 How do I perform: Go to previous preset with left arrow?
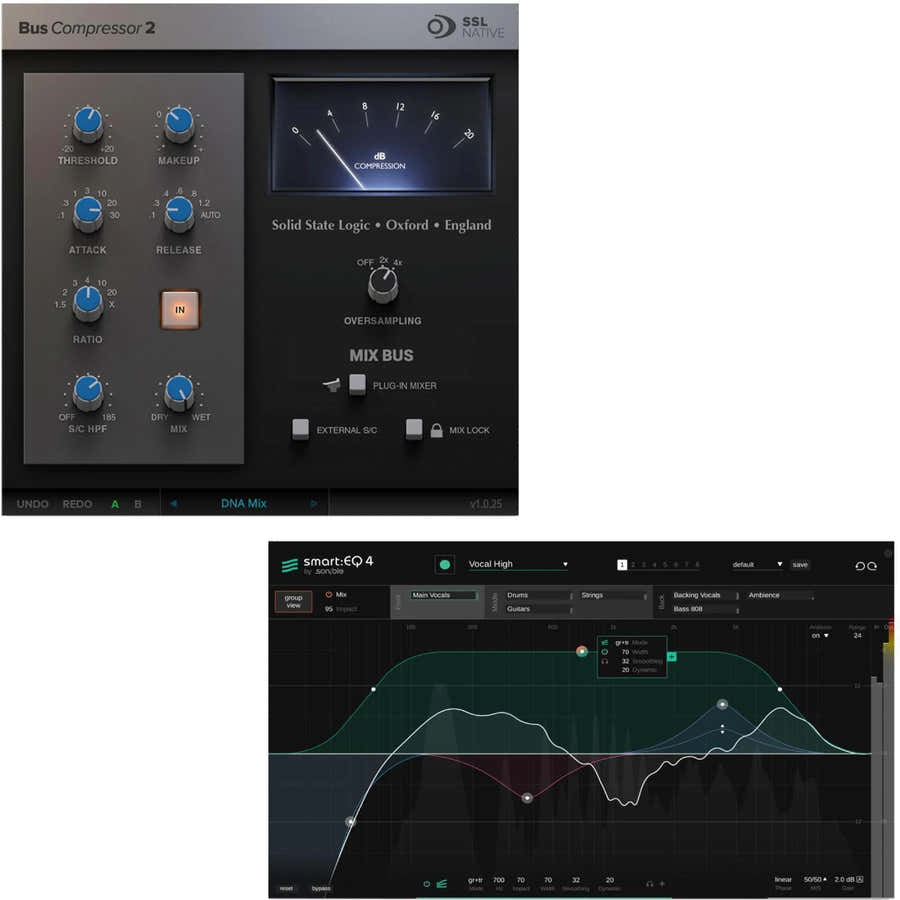click(173, 503)
